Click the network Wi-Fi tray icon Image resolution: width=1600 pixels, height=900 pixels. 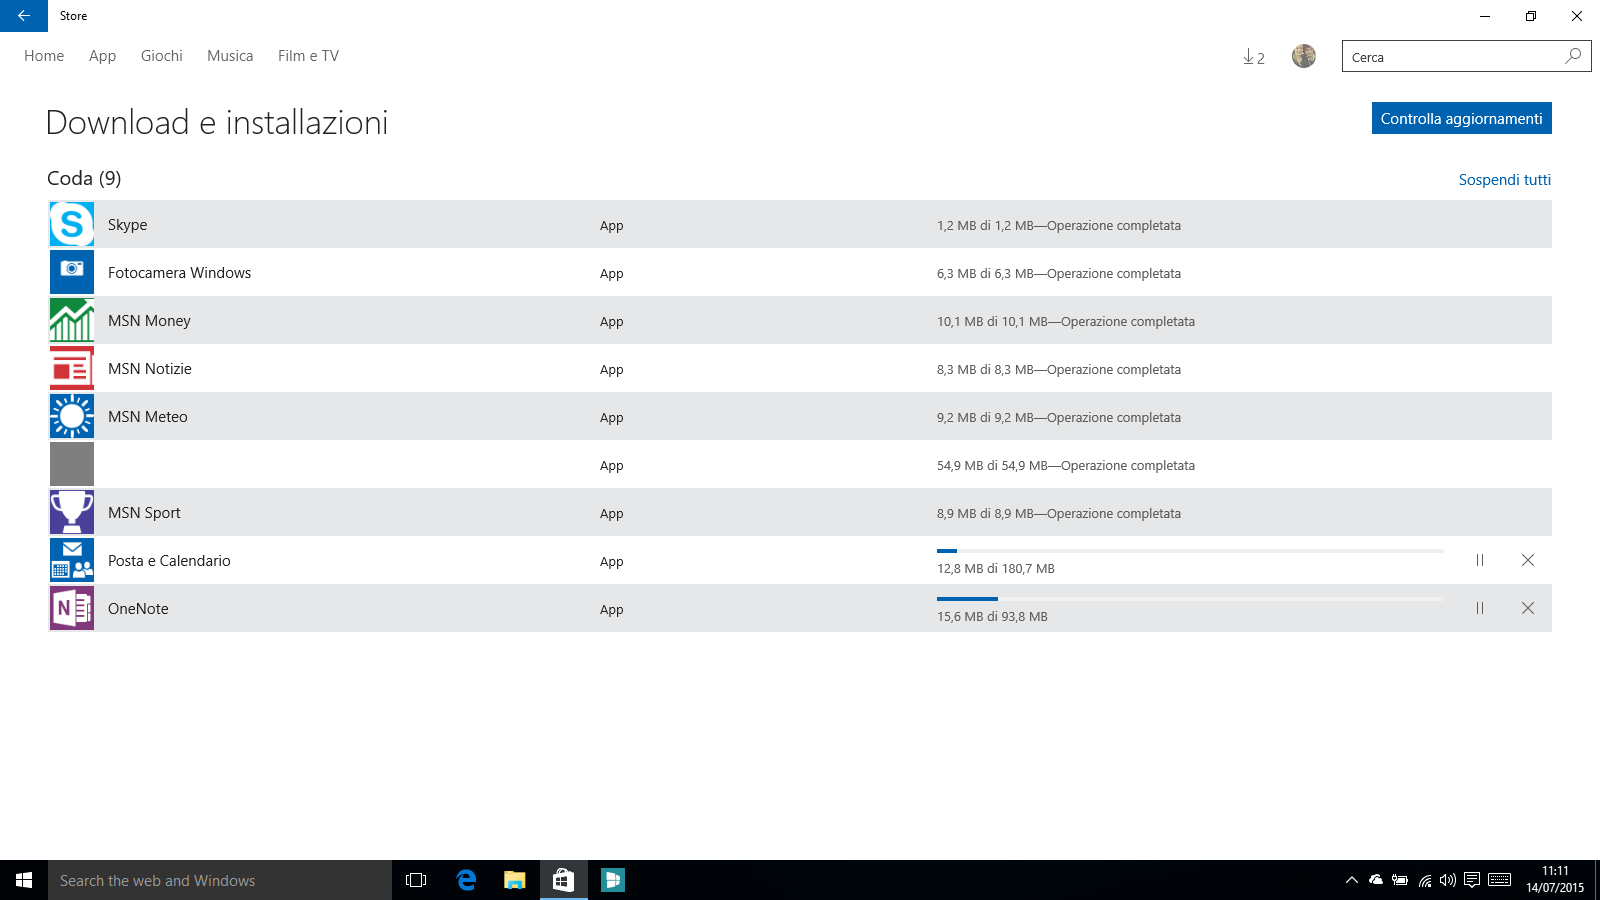tap(1424, 880)
